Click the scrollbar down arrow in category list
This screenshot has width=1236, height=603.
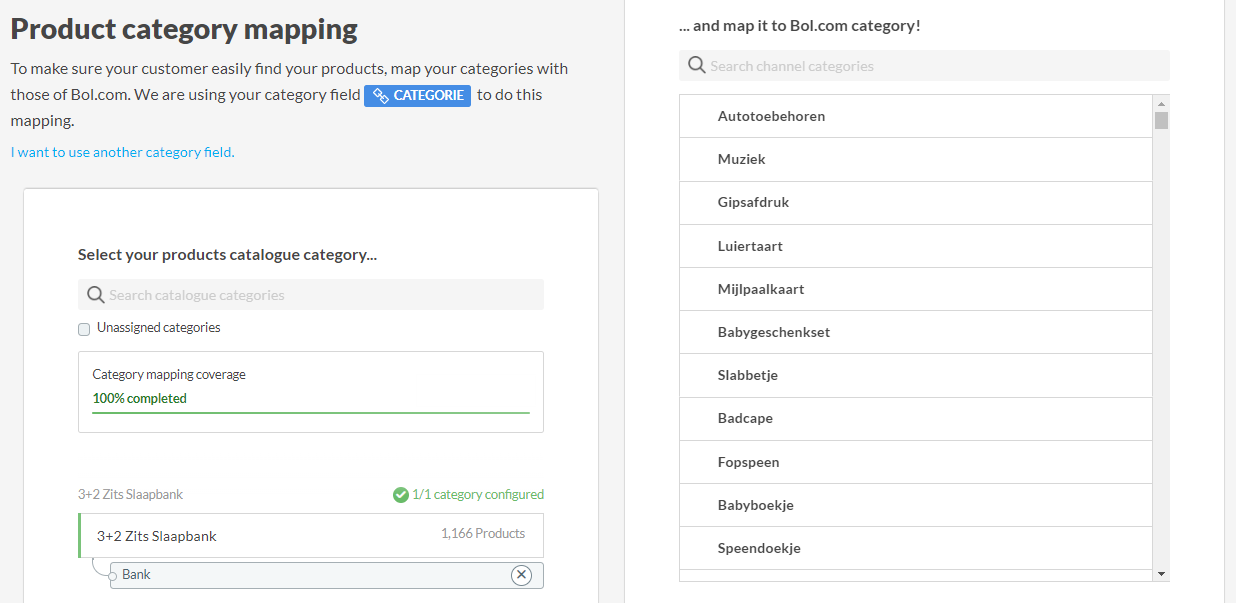(1161, 573)
